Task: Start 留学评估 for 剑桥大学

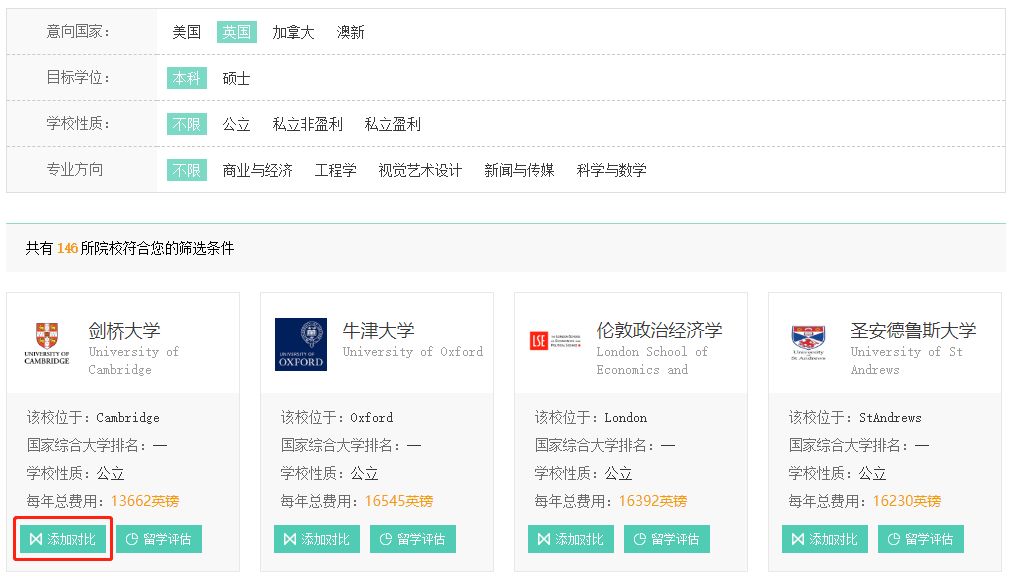Action: (159, 539)
